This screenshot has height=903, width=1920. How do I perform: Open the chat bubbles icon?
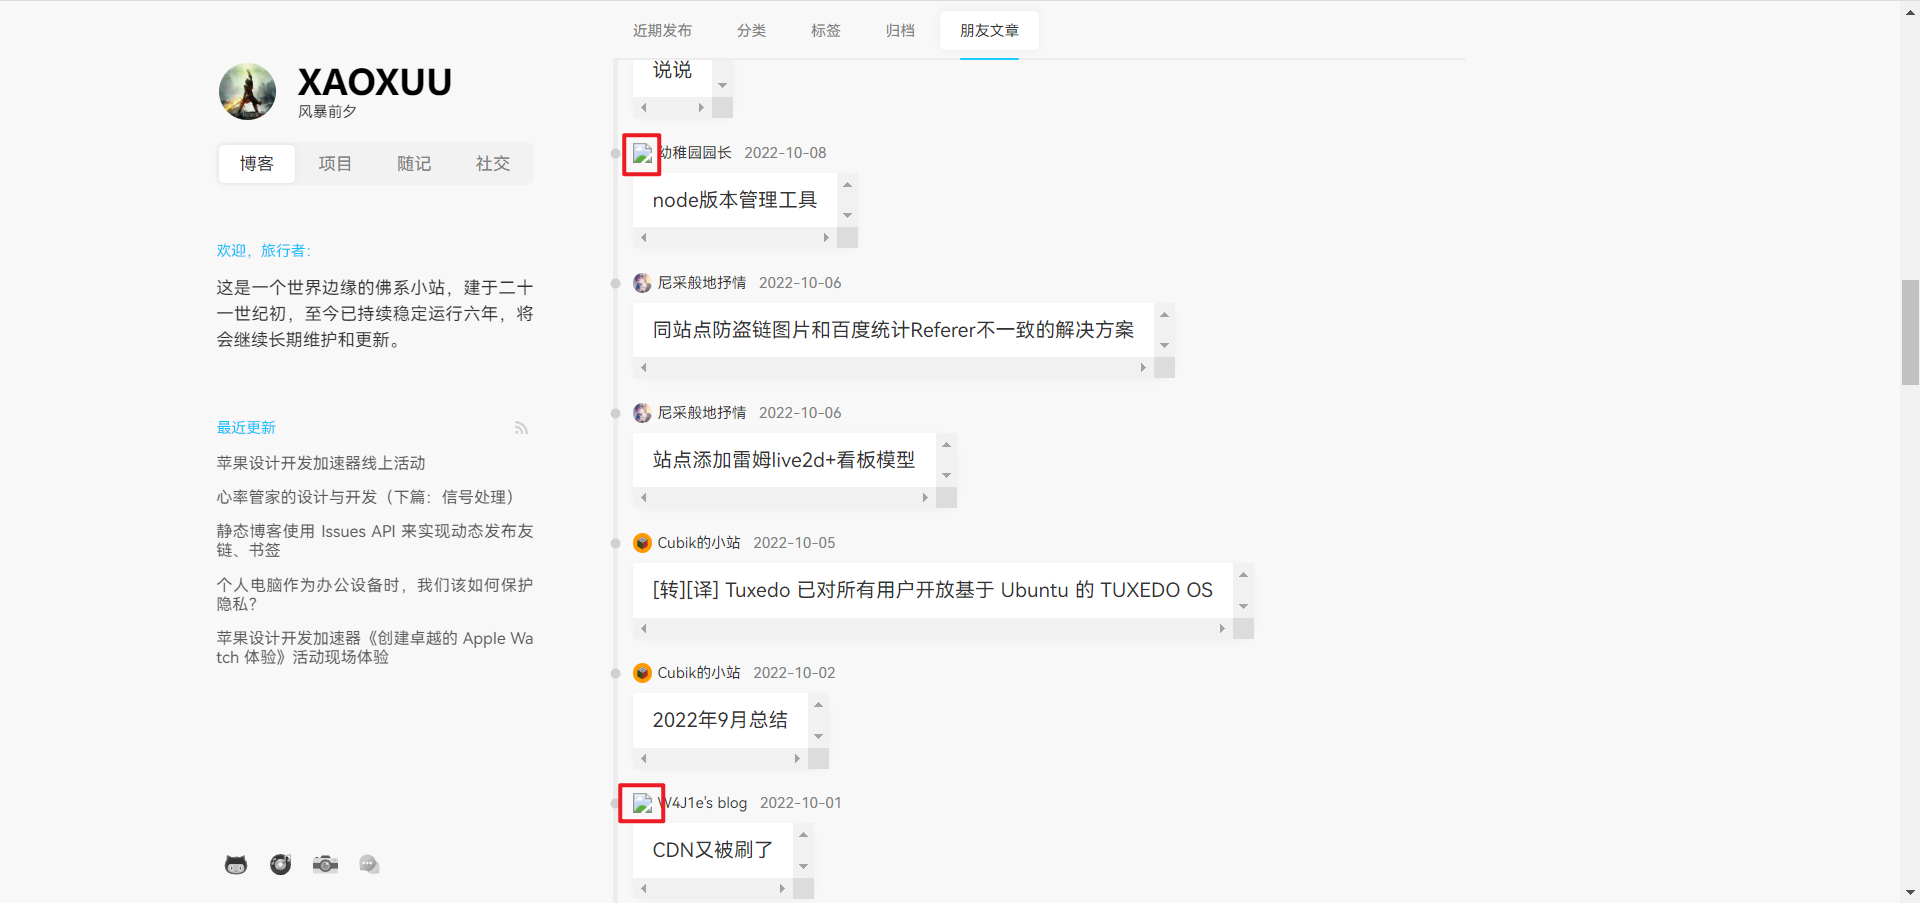369,864
